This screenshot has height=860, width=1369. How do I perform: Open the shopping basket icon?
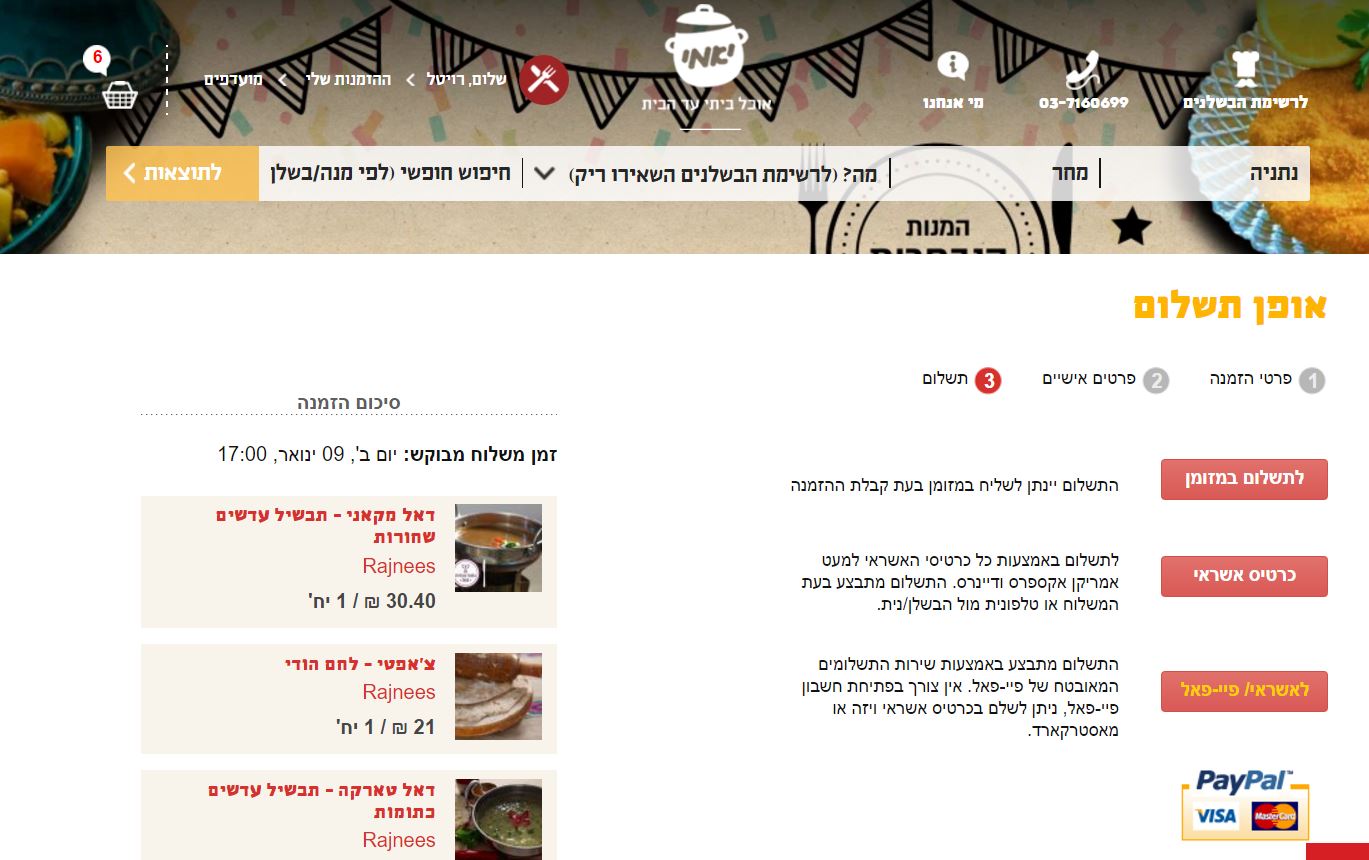(120, 95)
